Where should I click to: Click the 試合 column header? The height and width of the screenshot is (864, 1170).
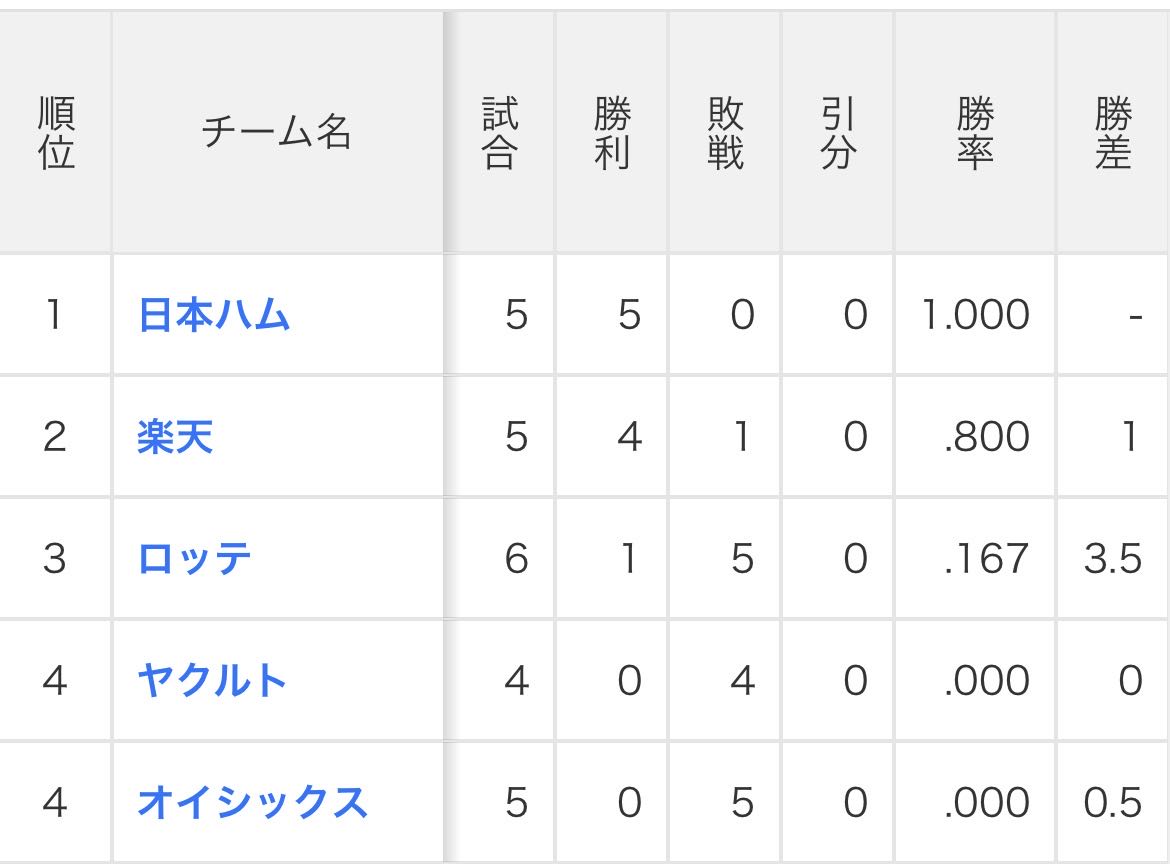click(x=499, y=133)
